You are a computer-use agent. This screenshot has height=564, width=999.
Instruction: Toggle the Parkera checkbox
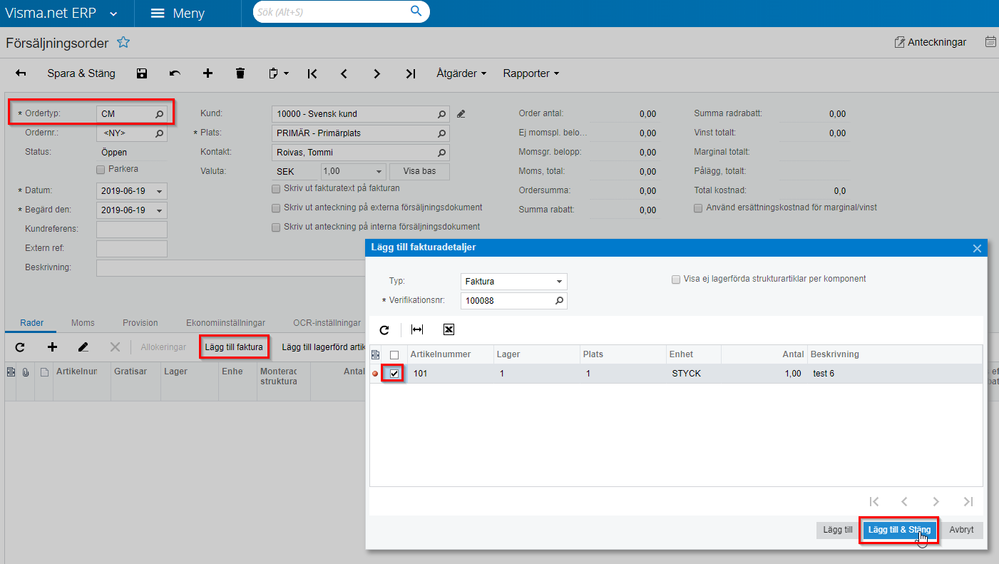pos(101,169)
